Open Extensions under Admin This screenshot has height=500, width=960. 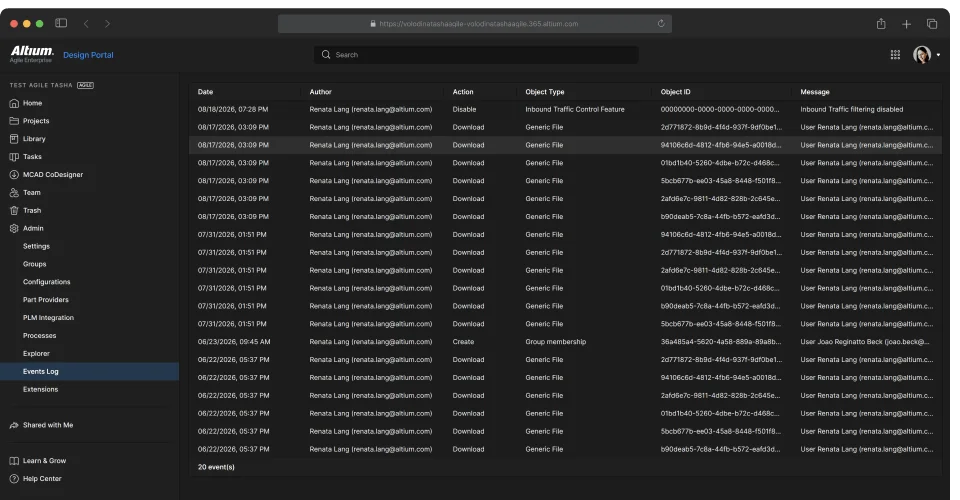40,389
